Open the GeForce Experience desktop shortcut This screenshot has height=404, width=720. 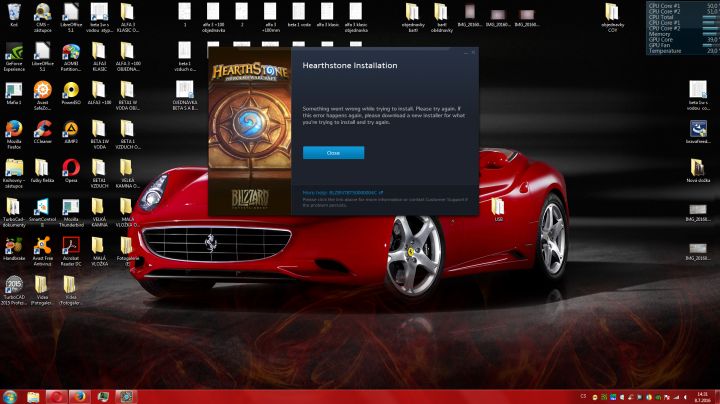click(14, 57)
